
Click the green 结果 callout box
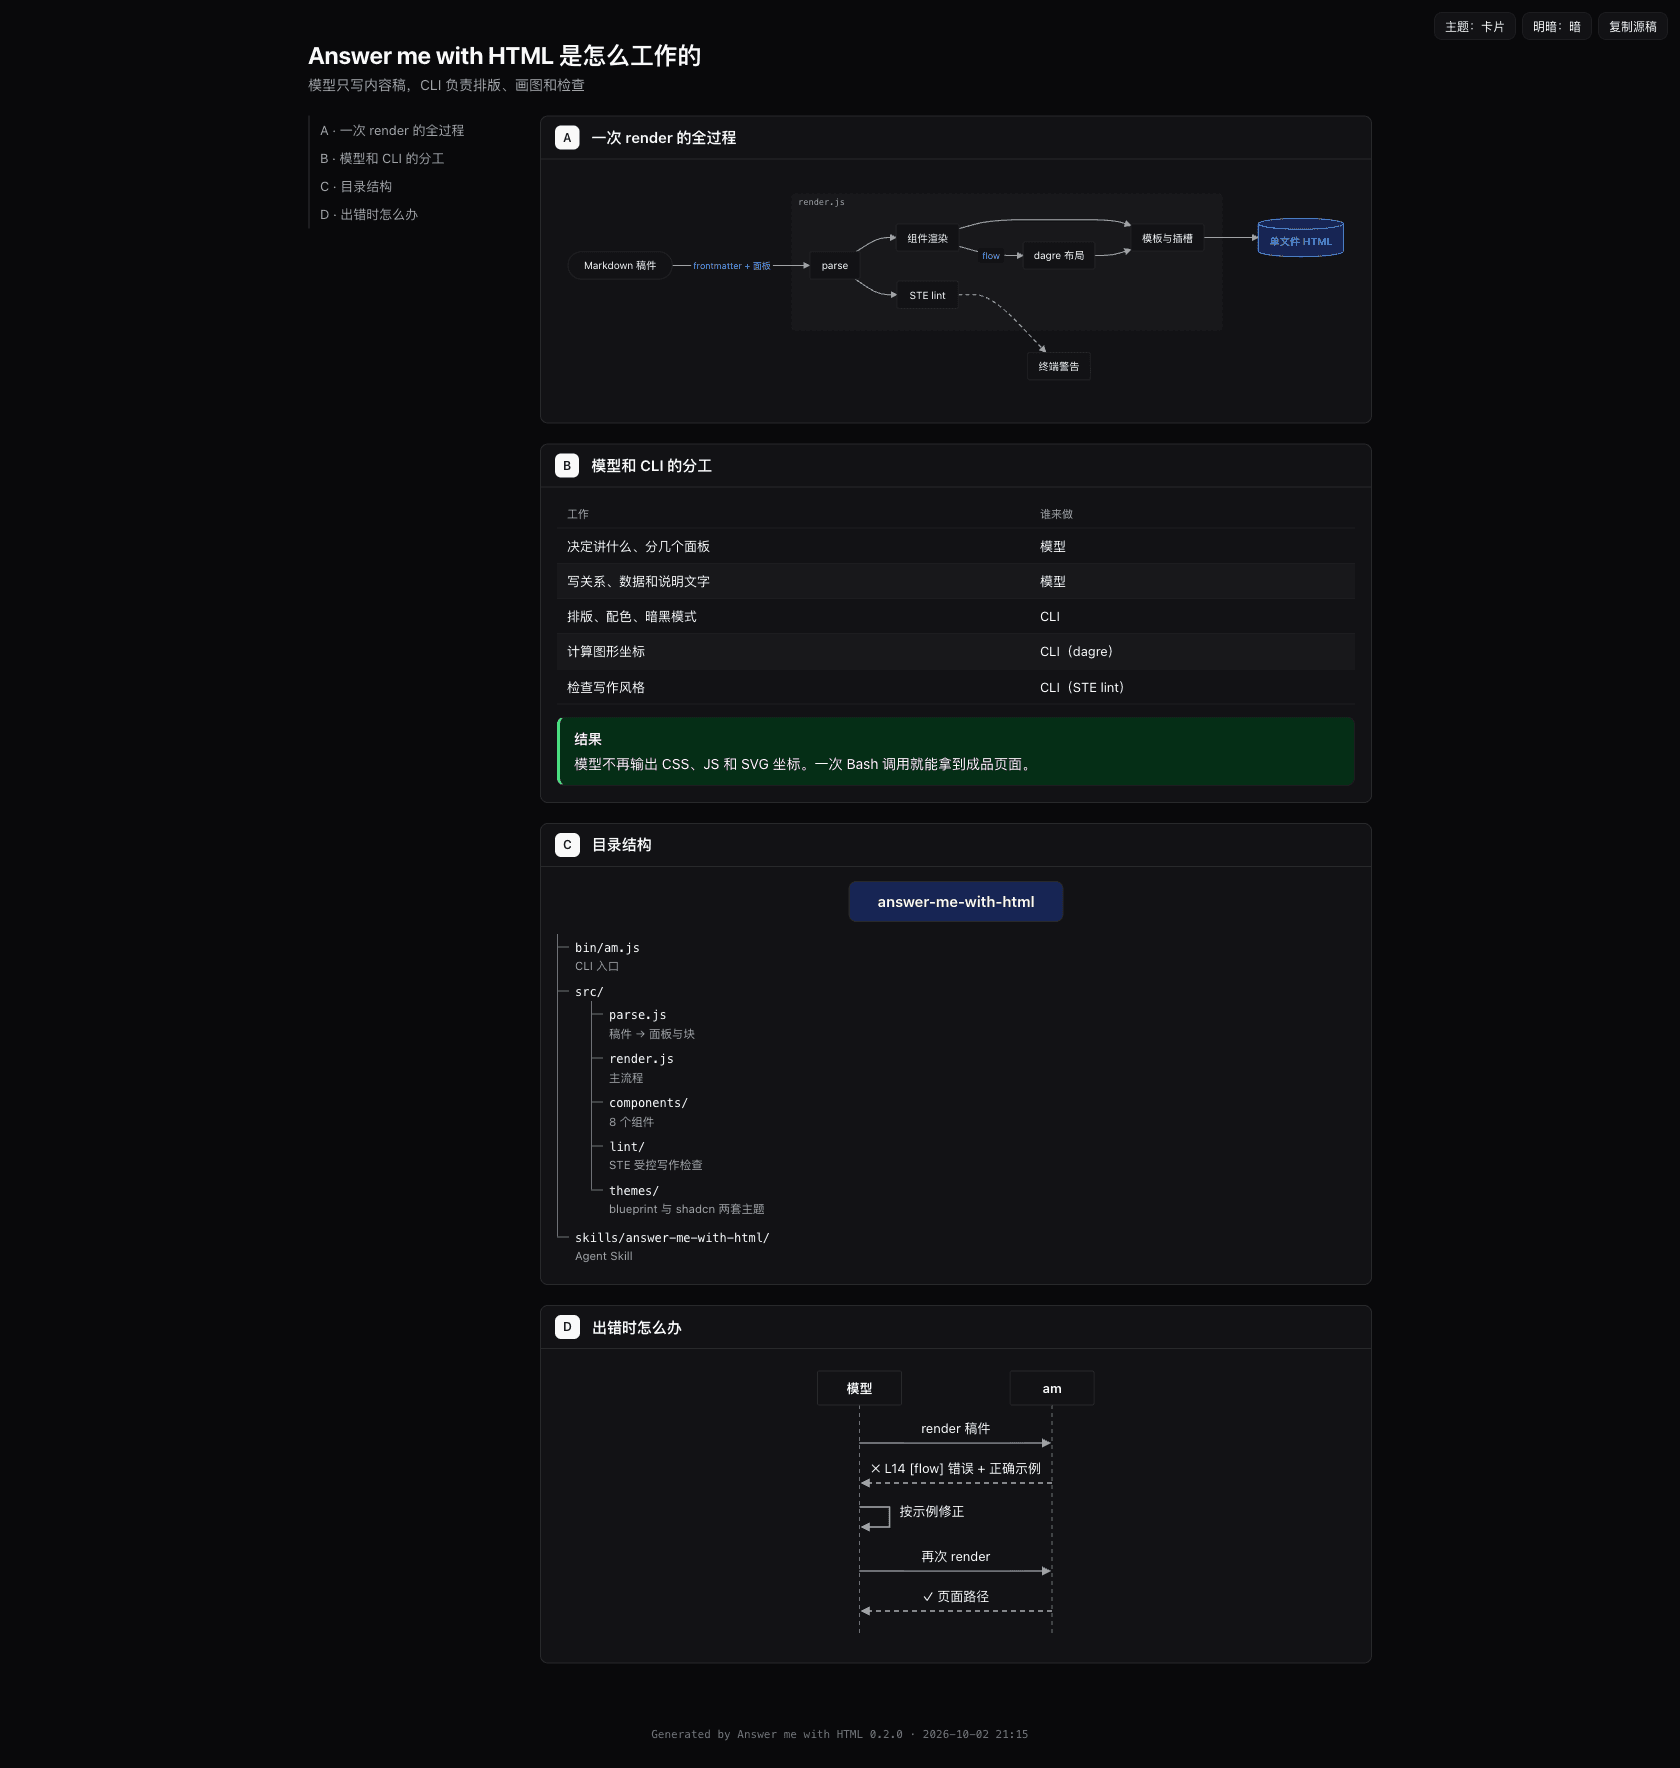[956, 751]
